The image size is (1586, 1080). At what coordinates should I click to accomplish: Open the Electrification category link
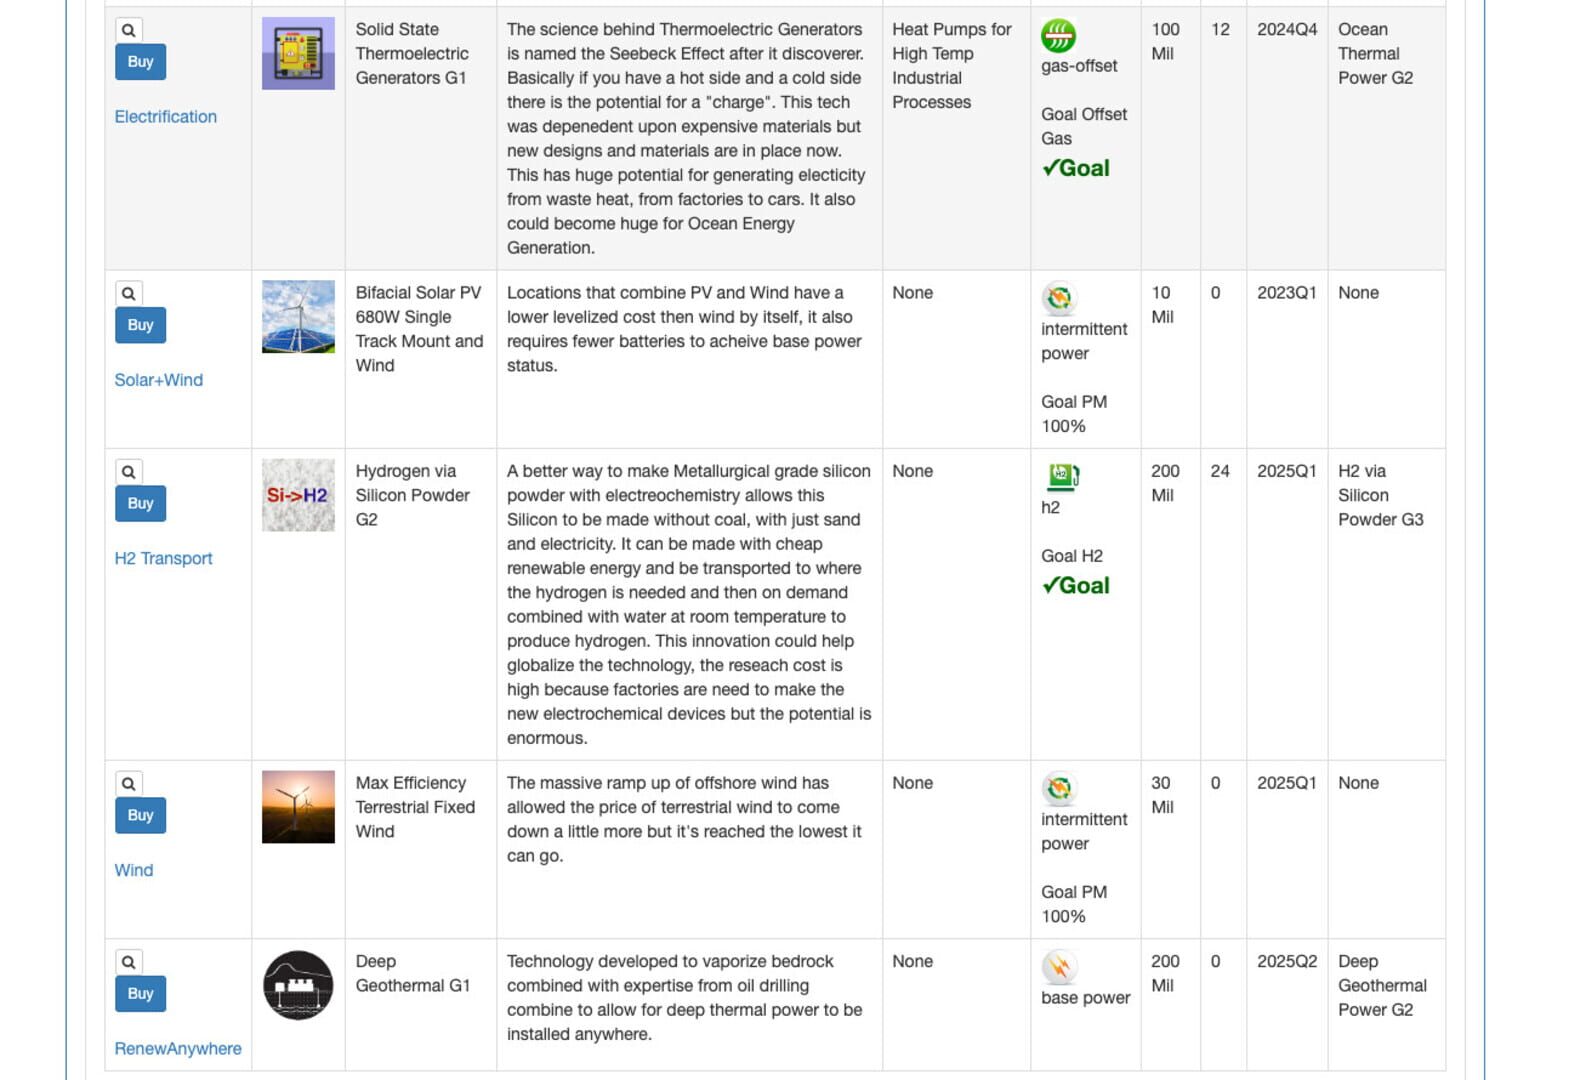click(165, 117)
